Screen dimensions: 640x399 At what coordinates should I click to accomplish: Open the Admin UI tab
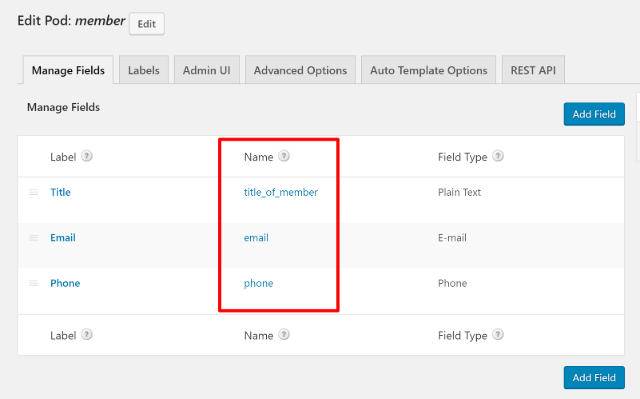207,70
